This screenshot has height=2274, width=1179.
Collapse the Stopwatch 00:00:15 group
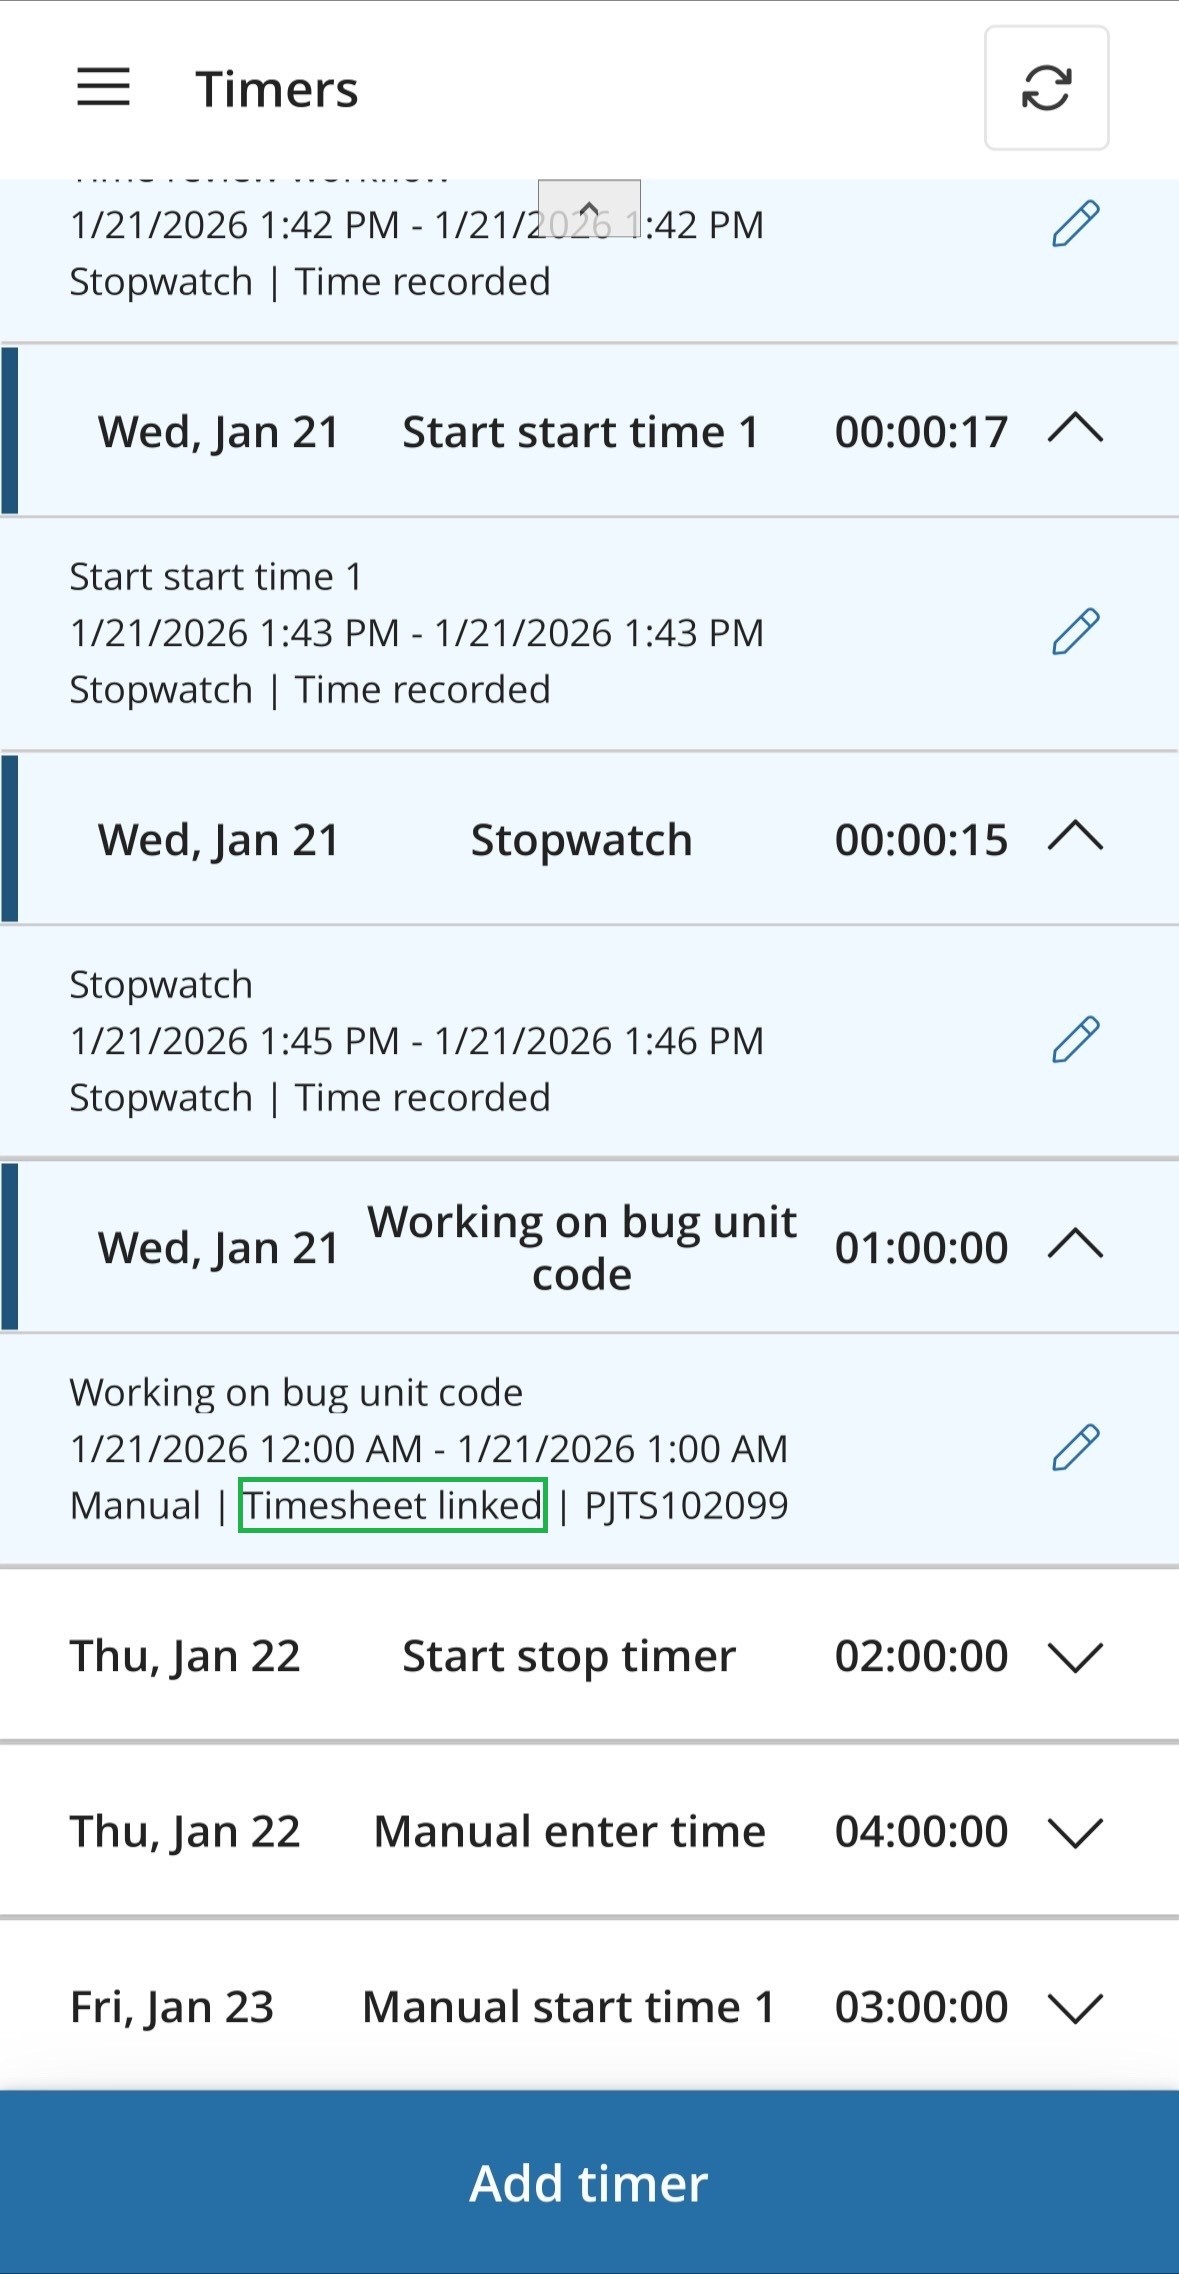tap(1075, 838)
